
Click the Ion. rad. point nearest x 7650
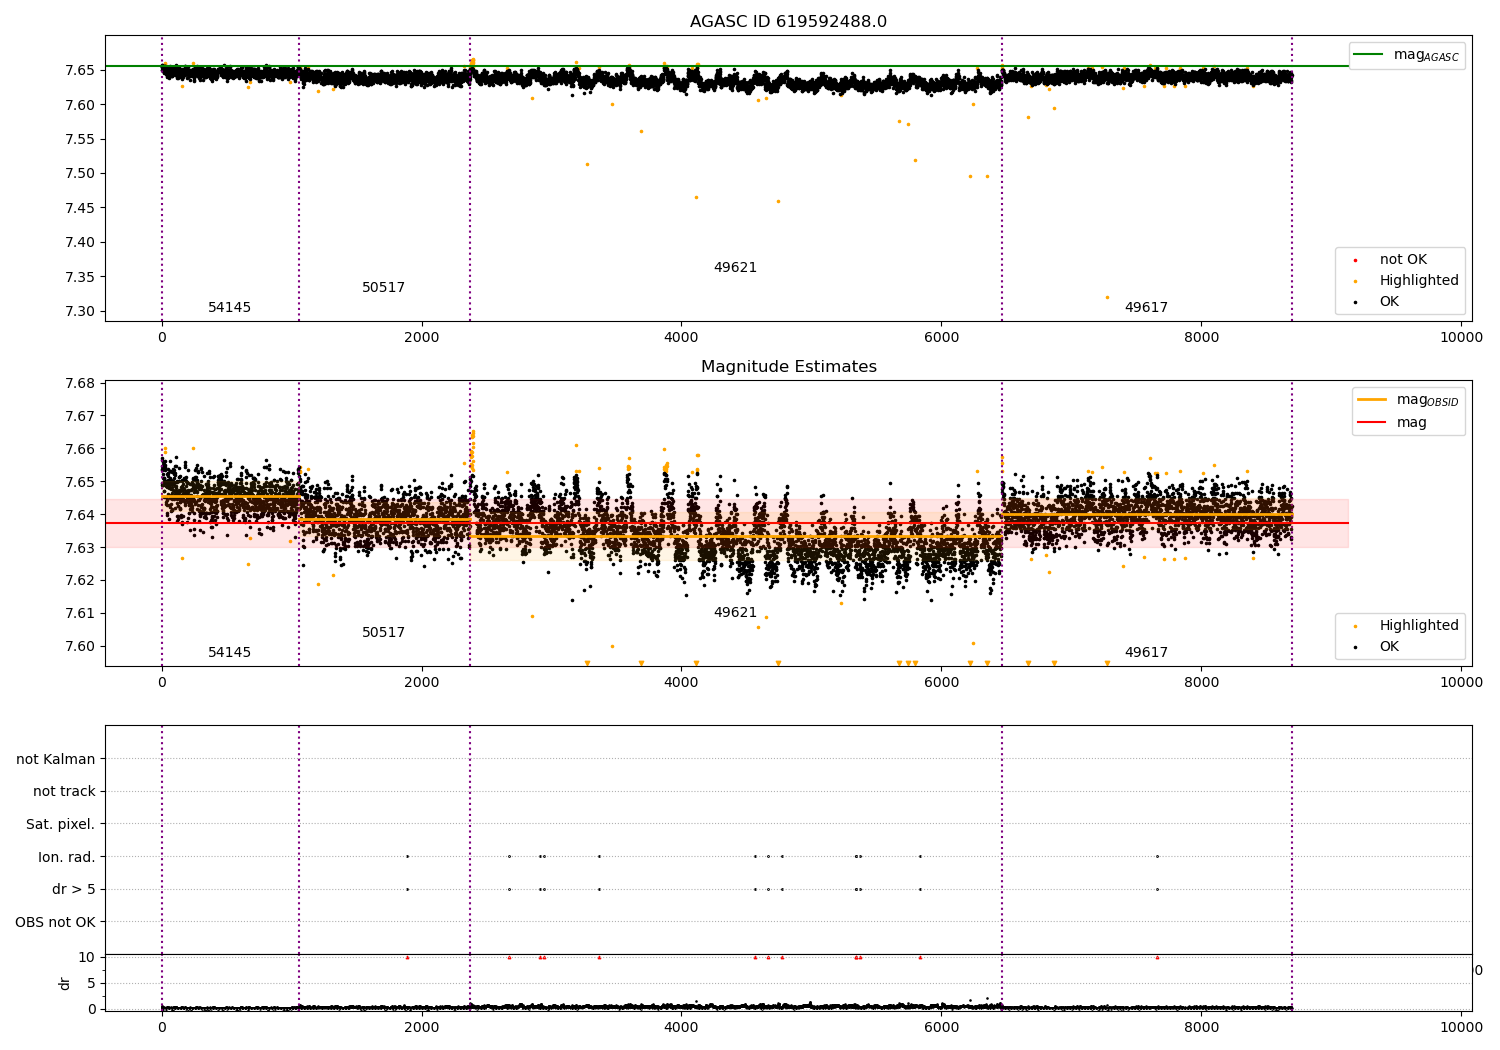tap(1157, 856)
